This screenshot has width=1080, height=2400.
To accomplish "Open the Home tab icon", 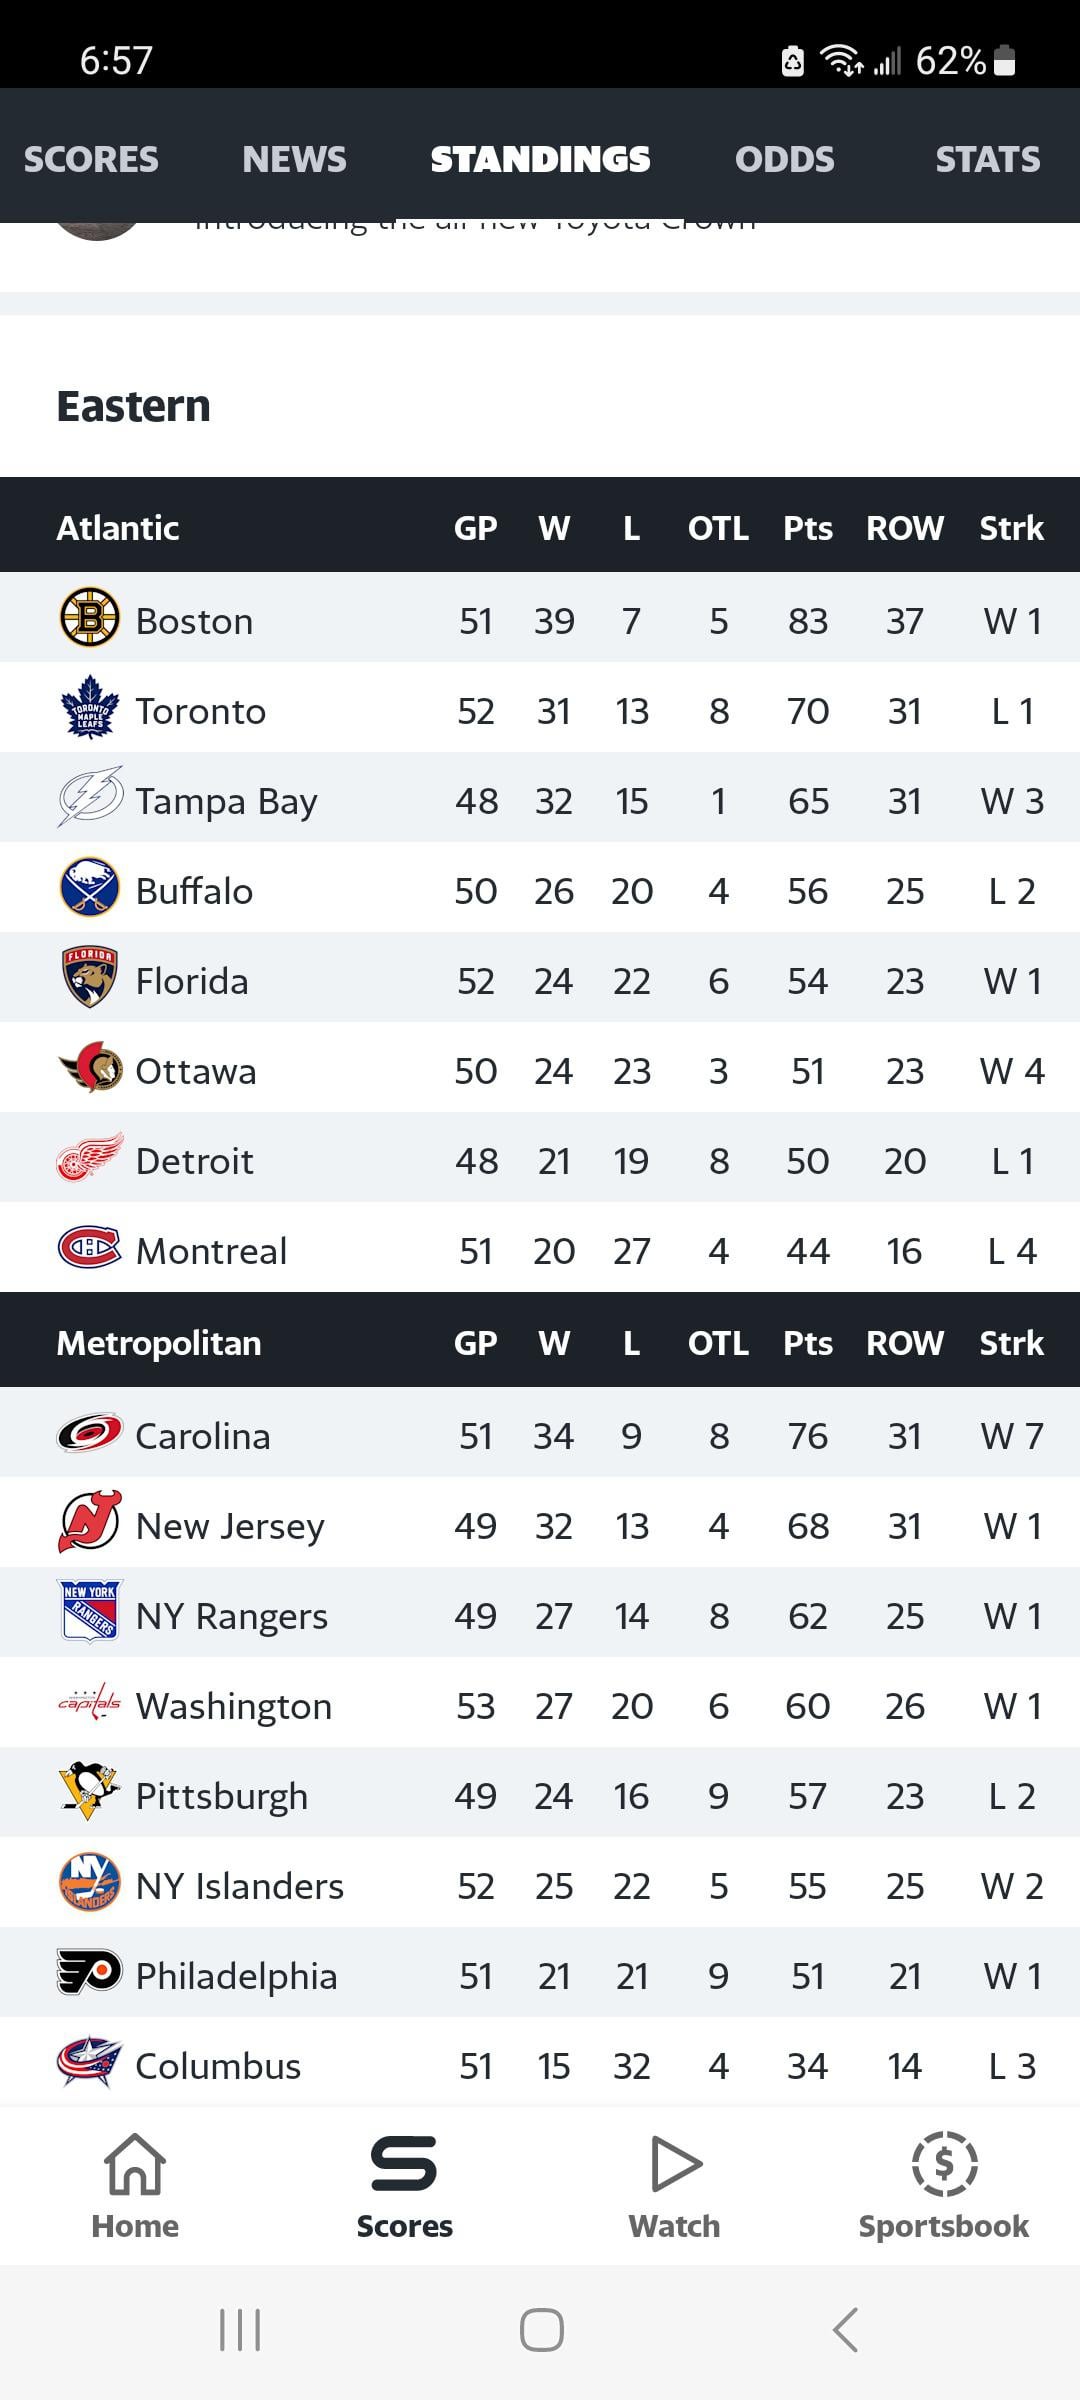I will tap(135, 2165).
